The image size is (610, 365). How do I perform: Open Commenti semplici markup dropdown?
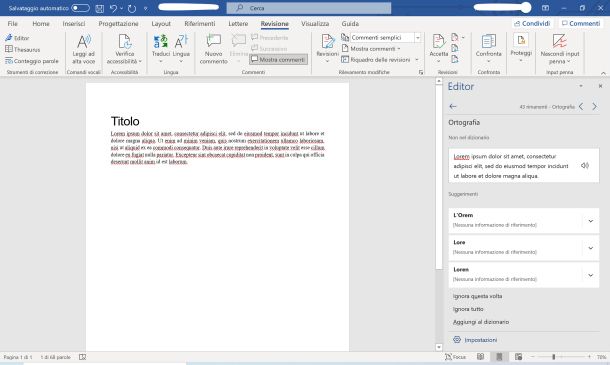417,38
